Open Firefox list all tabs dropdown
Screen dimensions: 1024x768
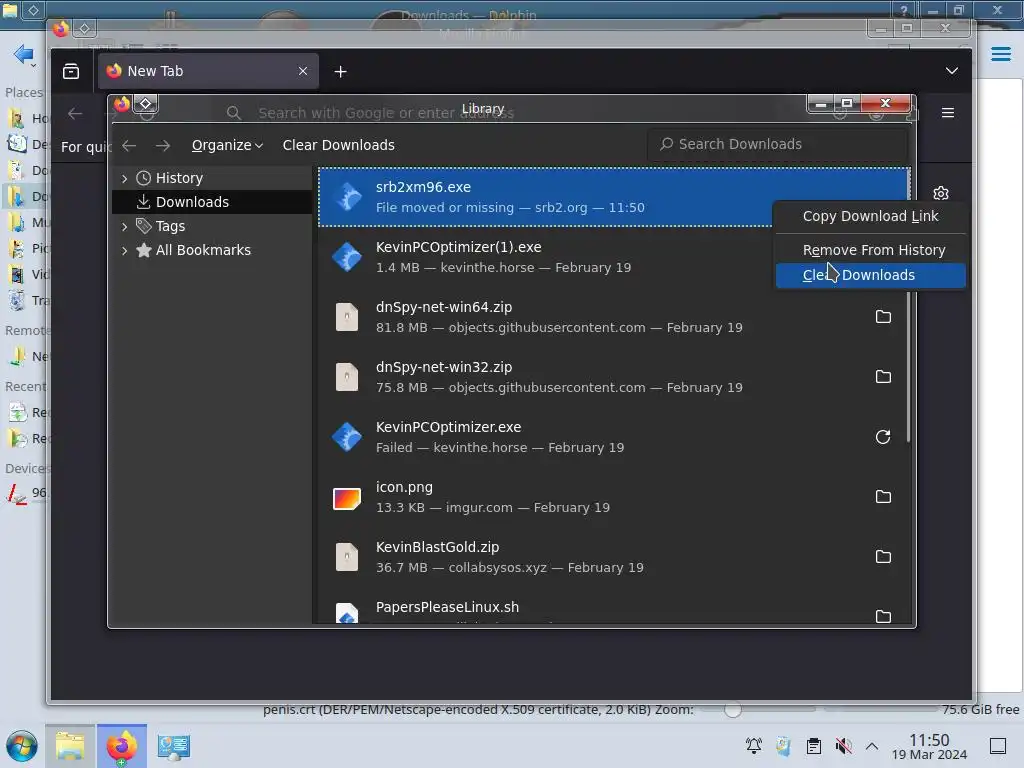(952, 71)
